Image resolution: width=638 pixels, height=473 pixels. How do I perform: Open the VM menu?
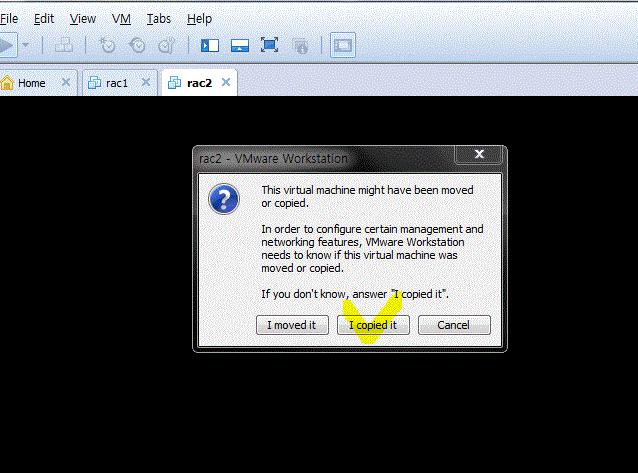click(121, 19)
